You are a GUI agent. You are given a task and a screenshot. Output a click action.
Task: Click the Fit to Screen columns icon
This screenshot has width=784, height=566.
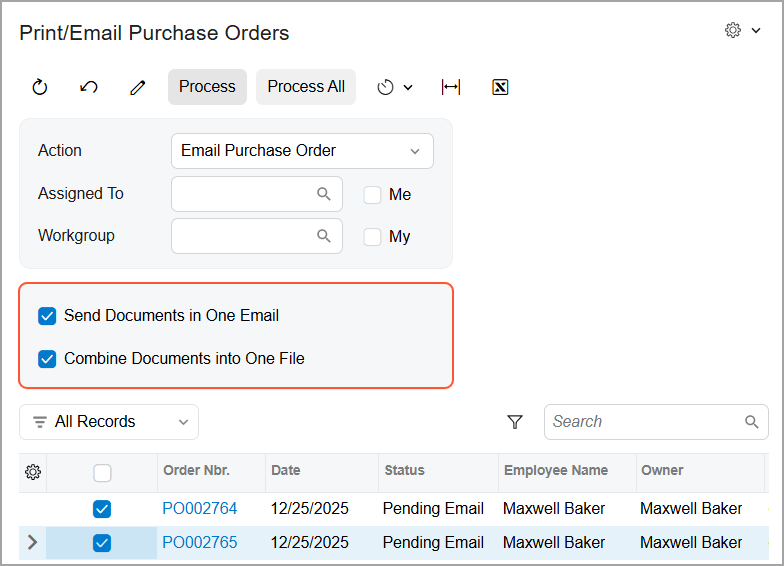[451, 87]
